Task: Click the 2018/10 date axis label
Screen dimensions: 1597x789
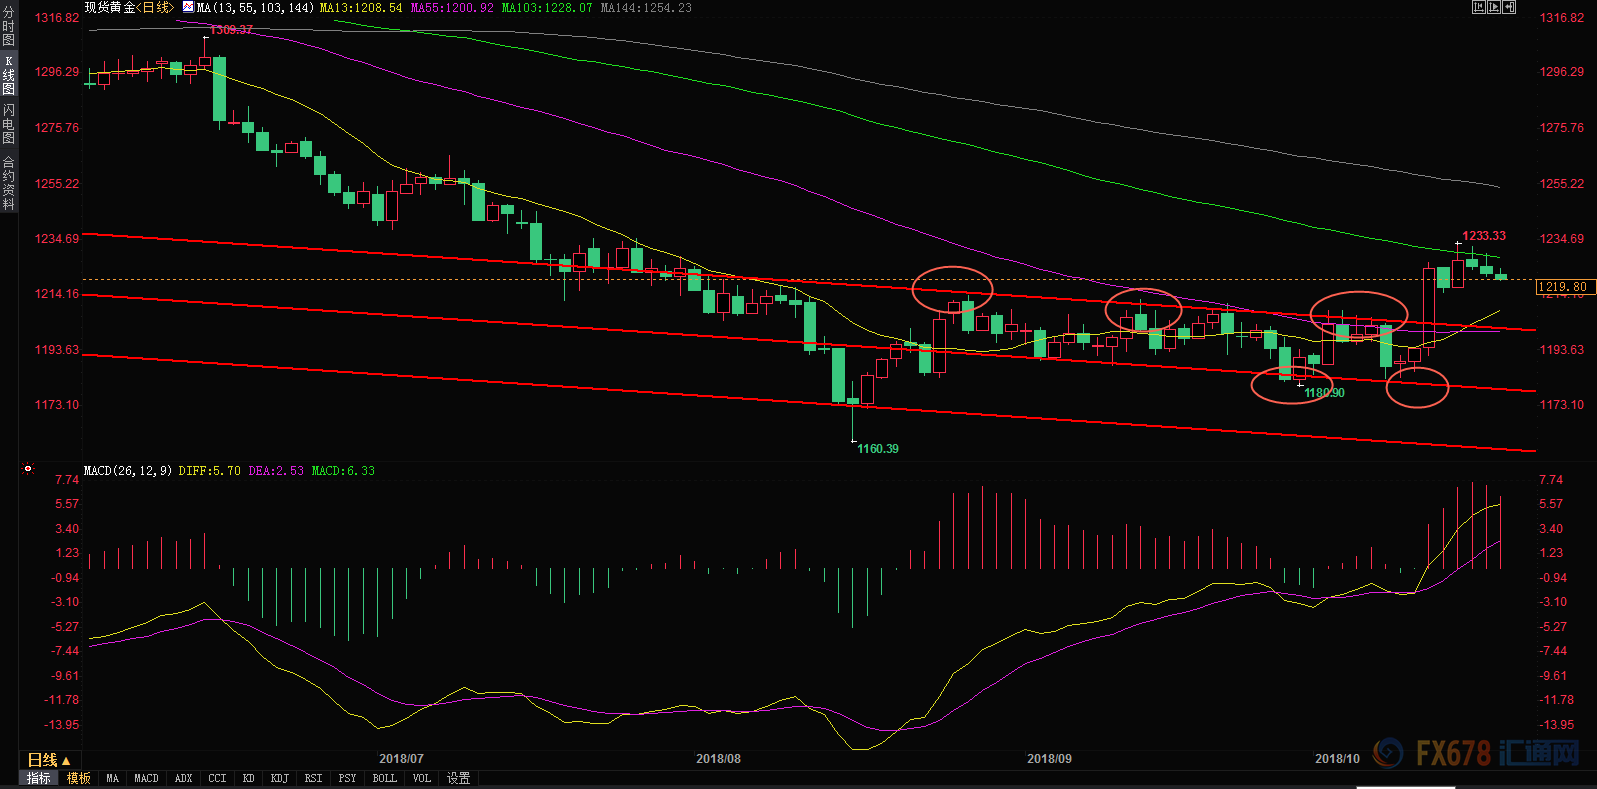Action: pos(1337,759)
